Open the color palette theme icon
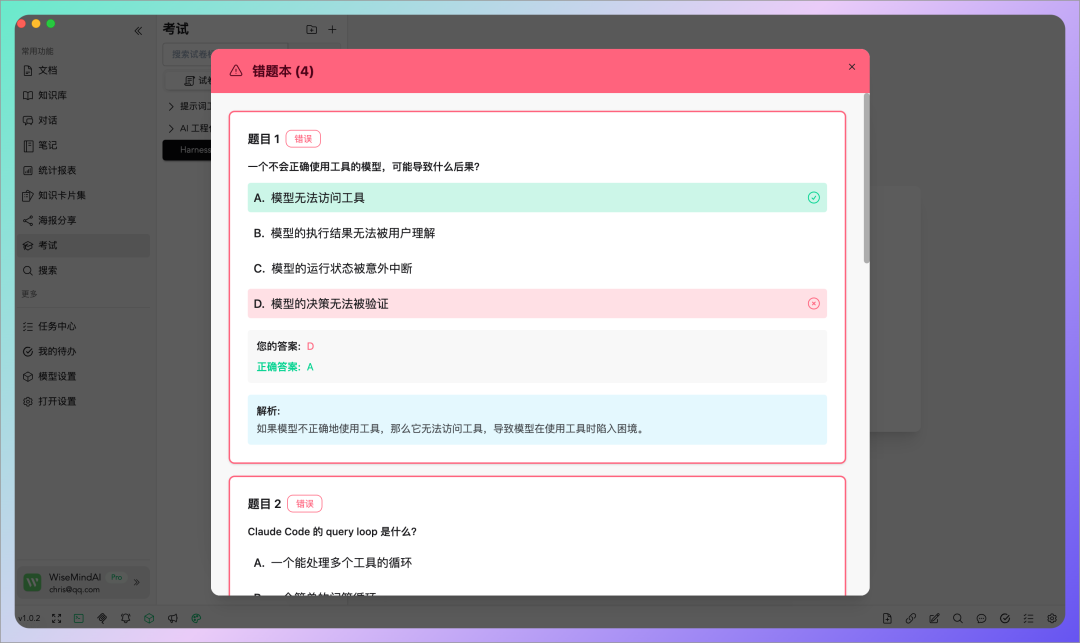 click(196, 618)
